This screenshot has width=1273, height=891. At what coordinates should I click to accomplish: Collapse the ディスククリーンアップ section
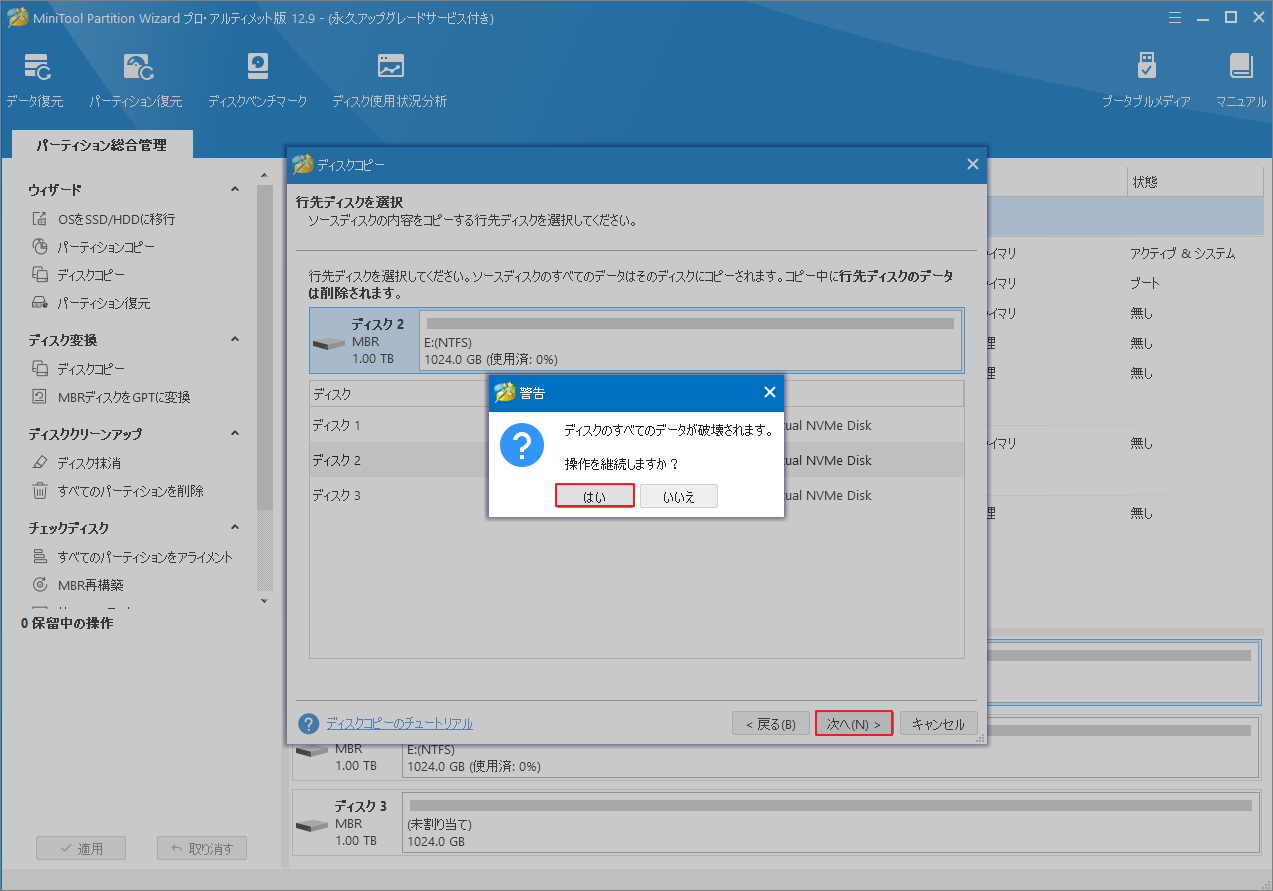tap(235, 433)
